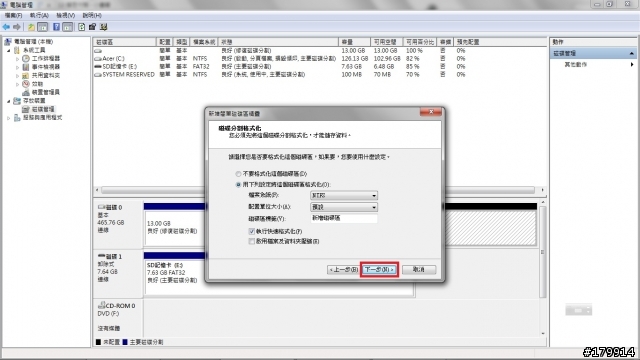Image resolution: width=640 pixels, height=360 pixels.
Task: Click the volume label text field
Action: tap(344, 218)
